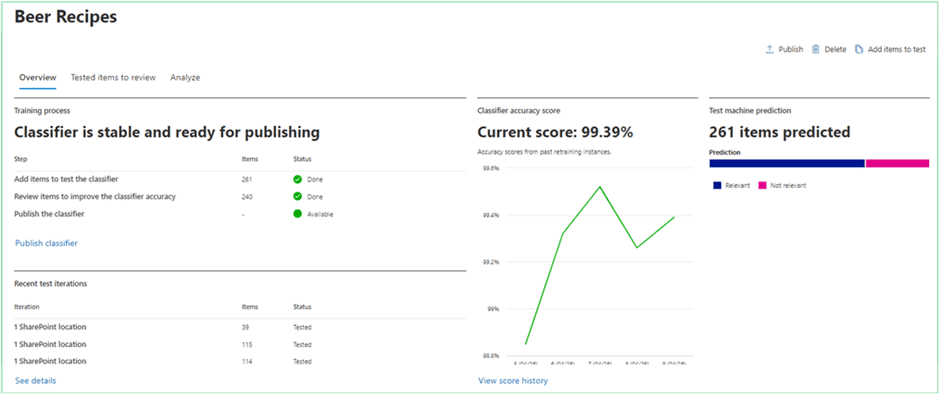Click the 'Current score: 99.39%' heading
This screenshot has height=396, width=941.
555,133
